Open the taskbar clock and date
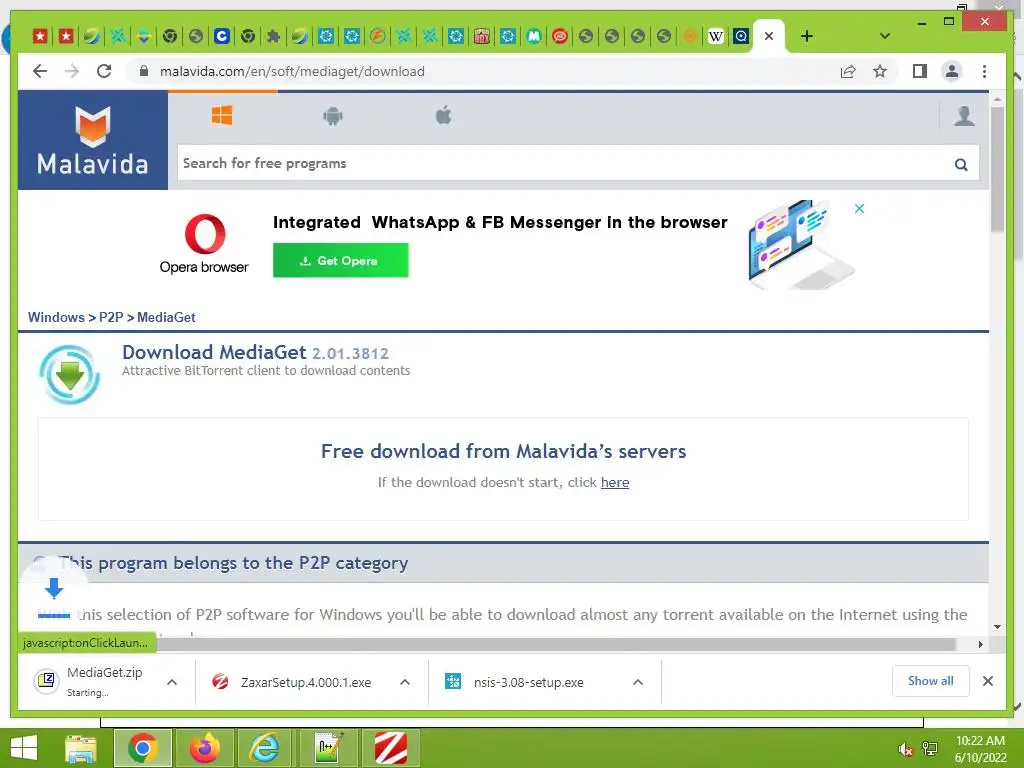The height and width of the screenshot is (768, 1024). point(980,749)
